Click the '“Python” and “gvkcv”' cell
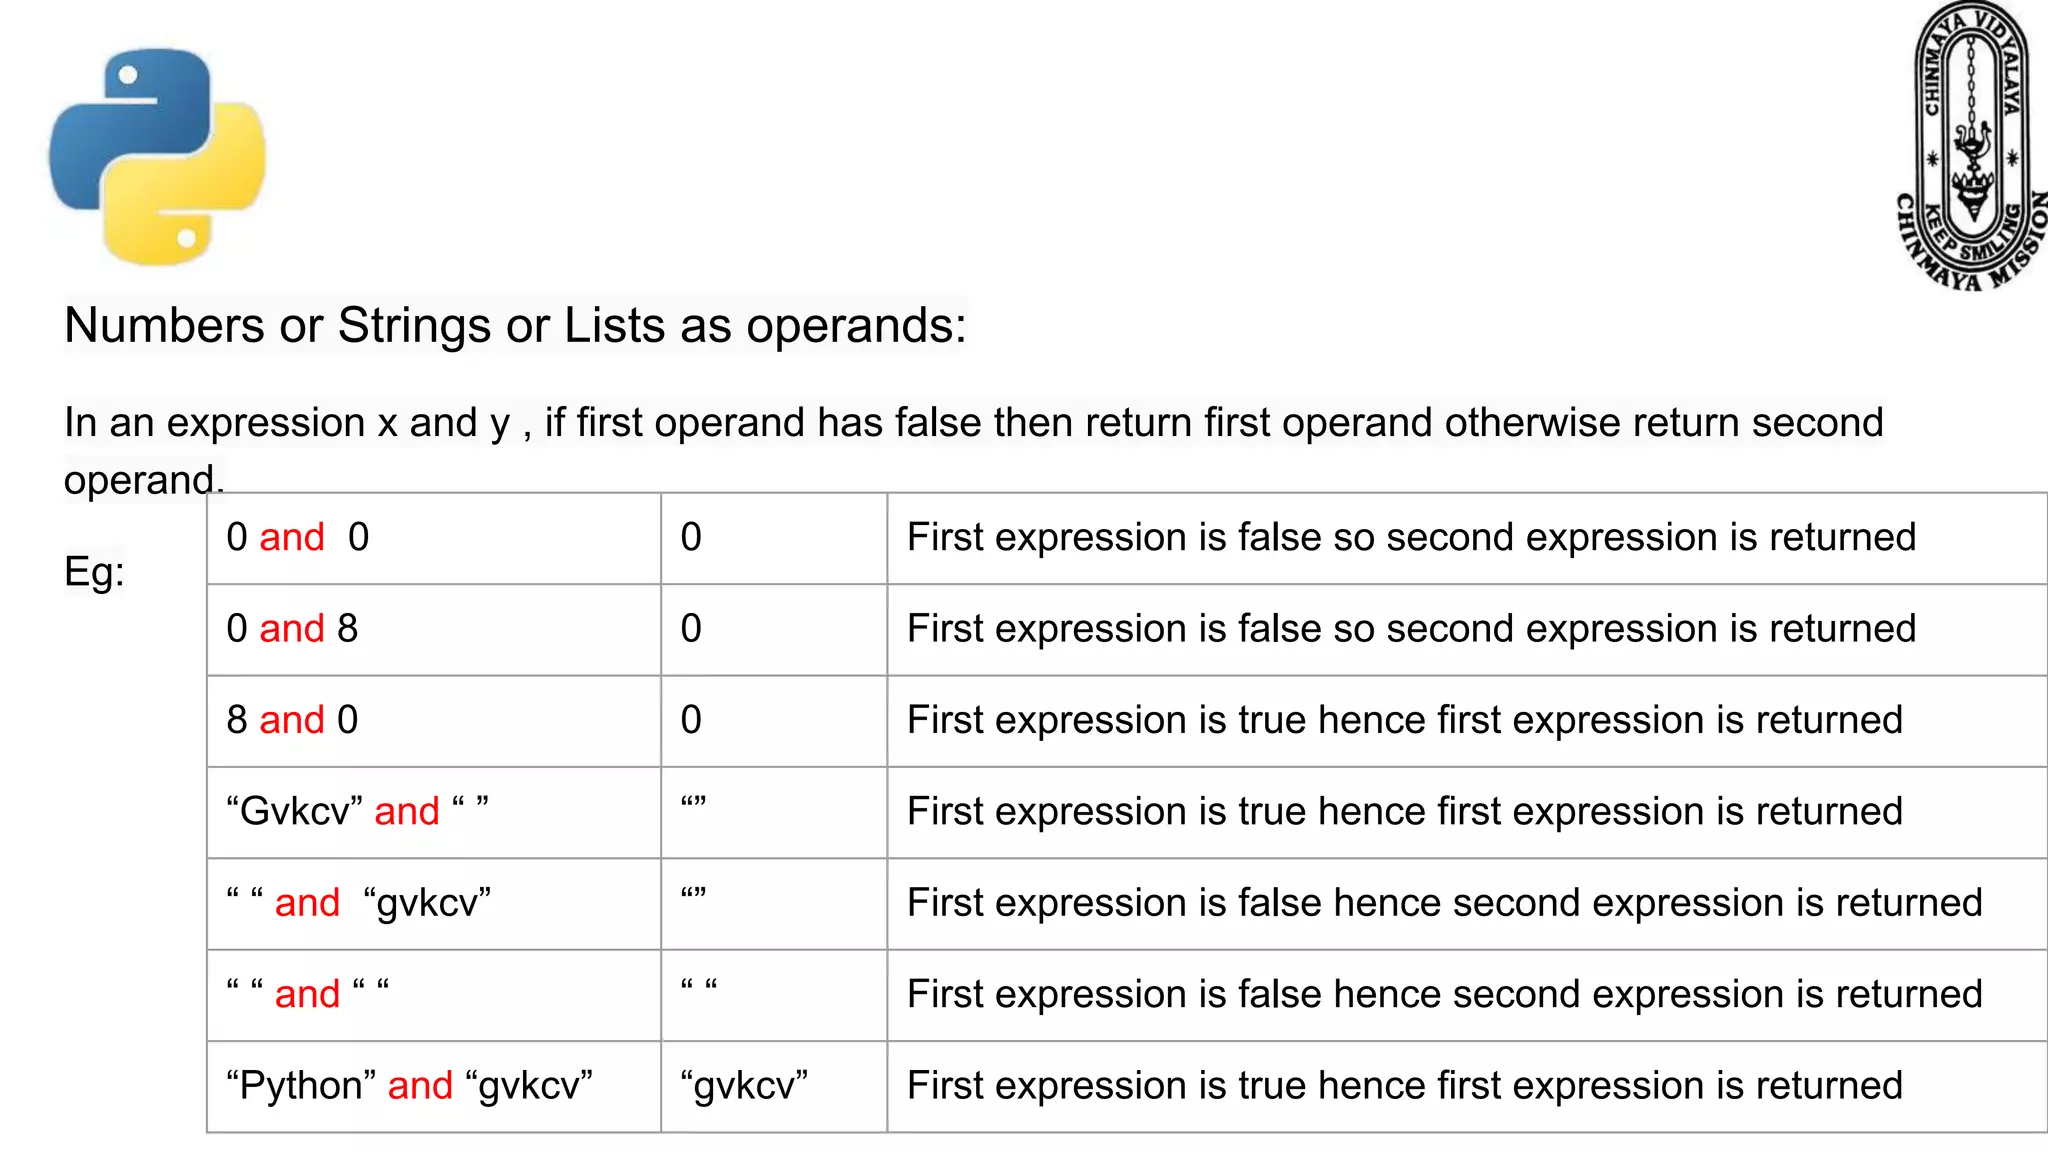2048x1152 pixels. pos(434,1086)
